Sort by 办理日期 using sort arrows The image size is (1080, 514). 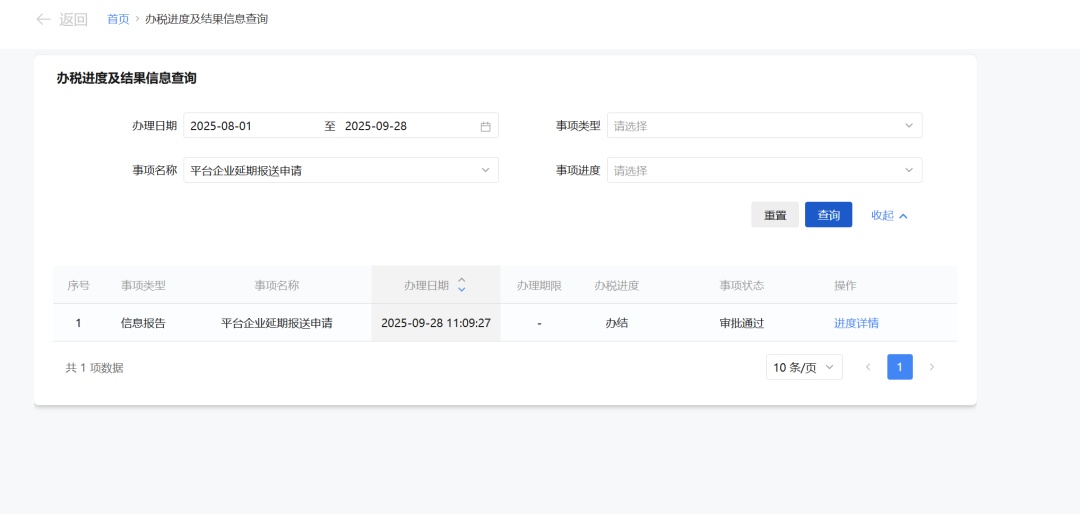461,285
